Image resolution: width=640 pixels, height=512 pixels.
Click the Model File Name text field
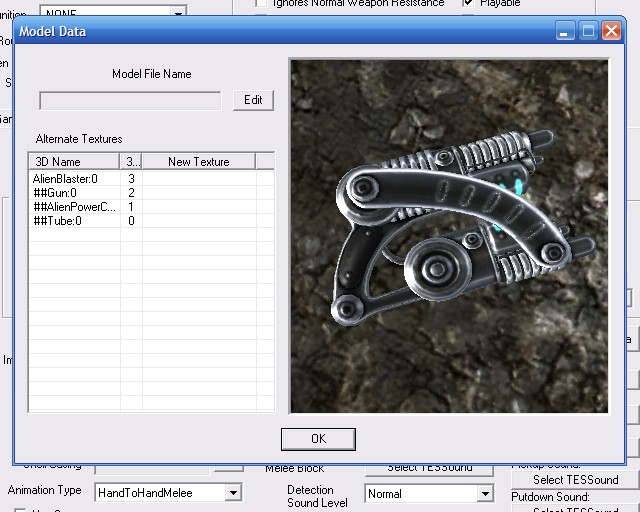coord(130,100)
